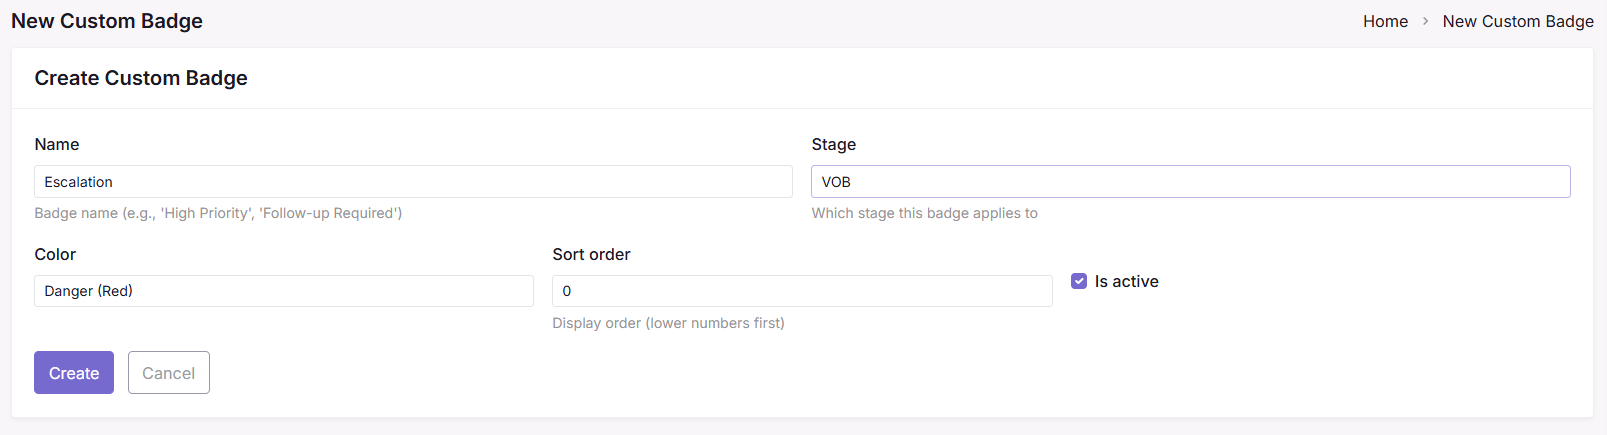
Task: Select the New Custom Badge breadcrumb item
Action: click(1517, 21)
